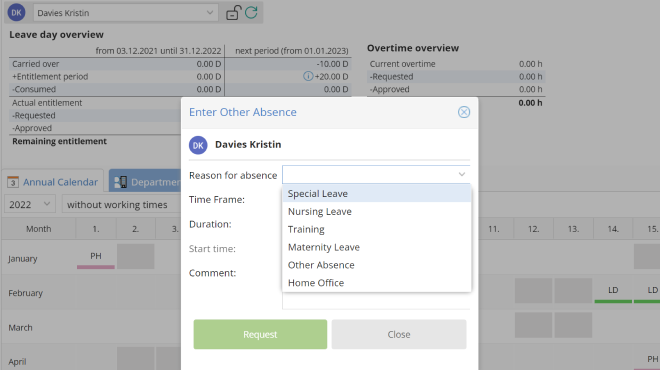Click the March row label
Viewport: 660px width, 370px height.
tap(20, 327)
